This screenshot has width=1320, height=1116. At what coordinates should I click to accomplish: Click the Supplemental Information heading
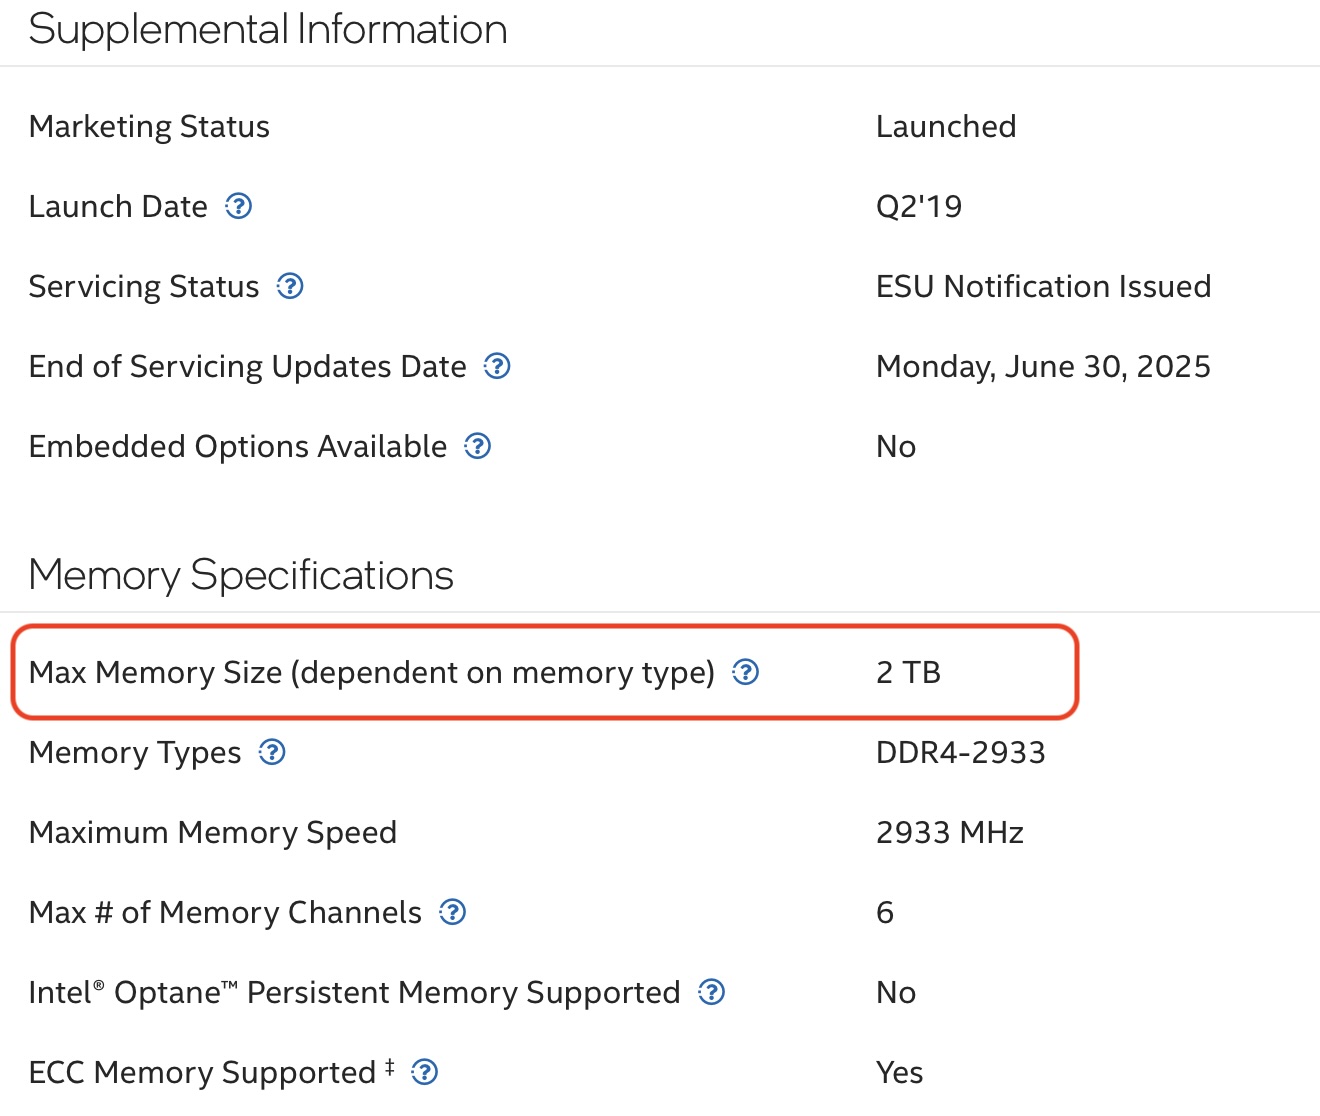[x=268, y=30]
